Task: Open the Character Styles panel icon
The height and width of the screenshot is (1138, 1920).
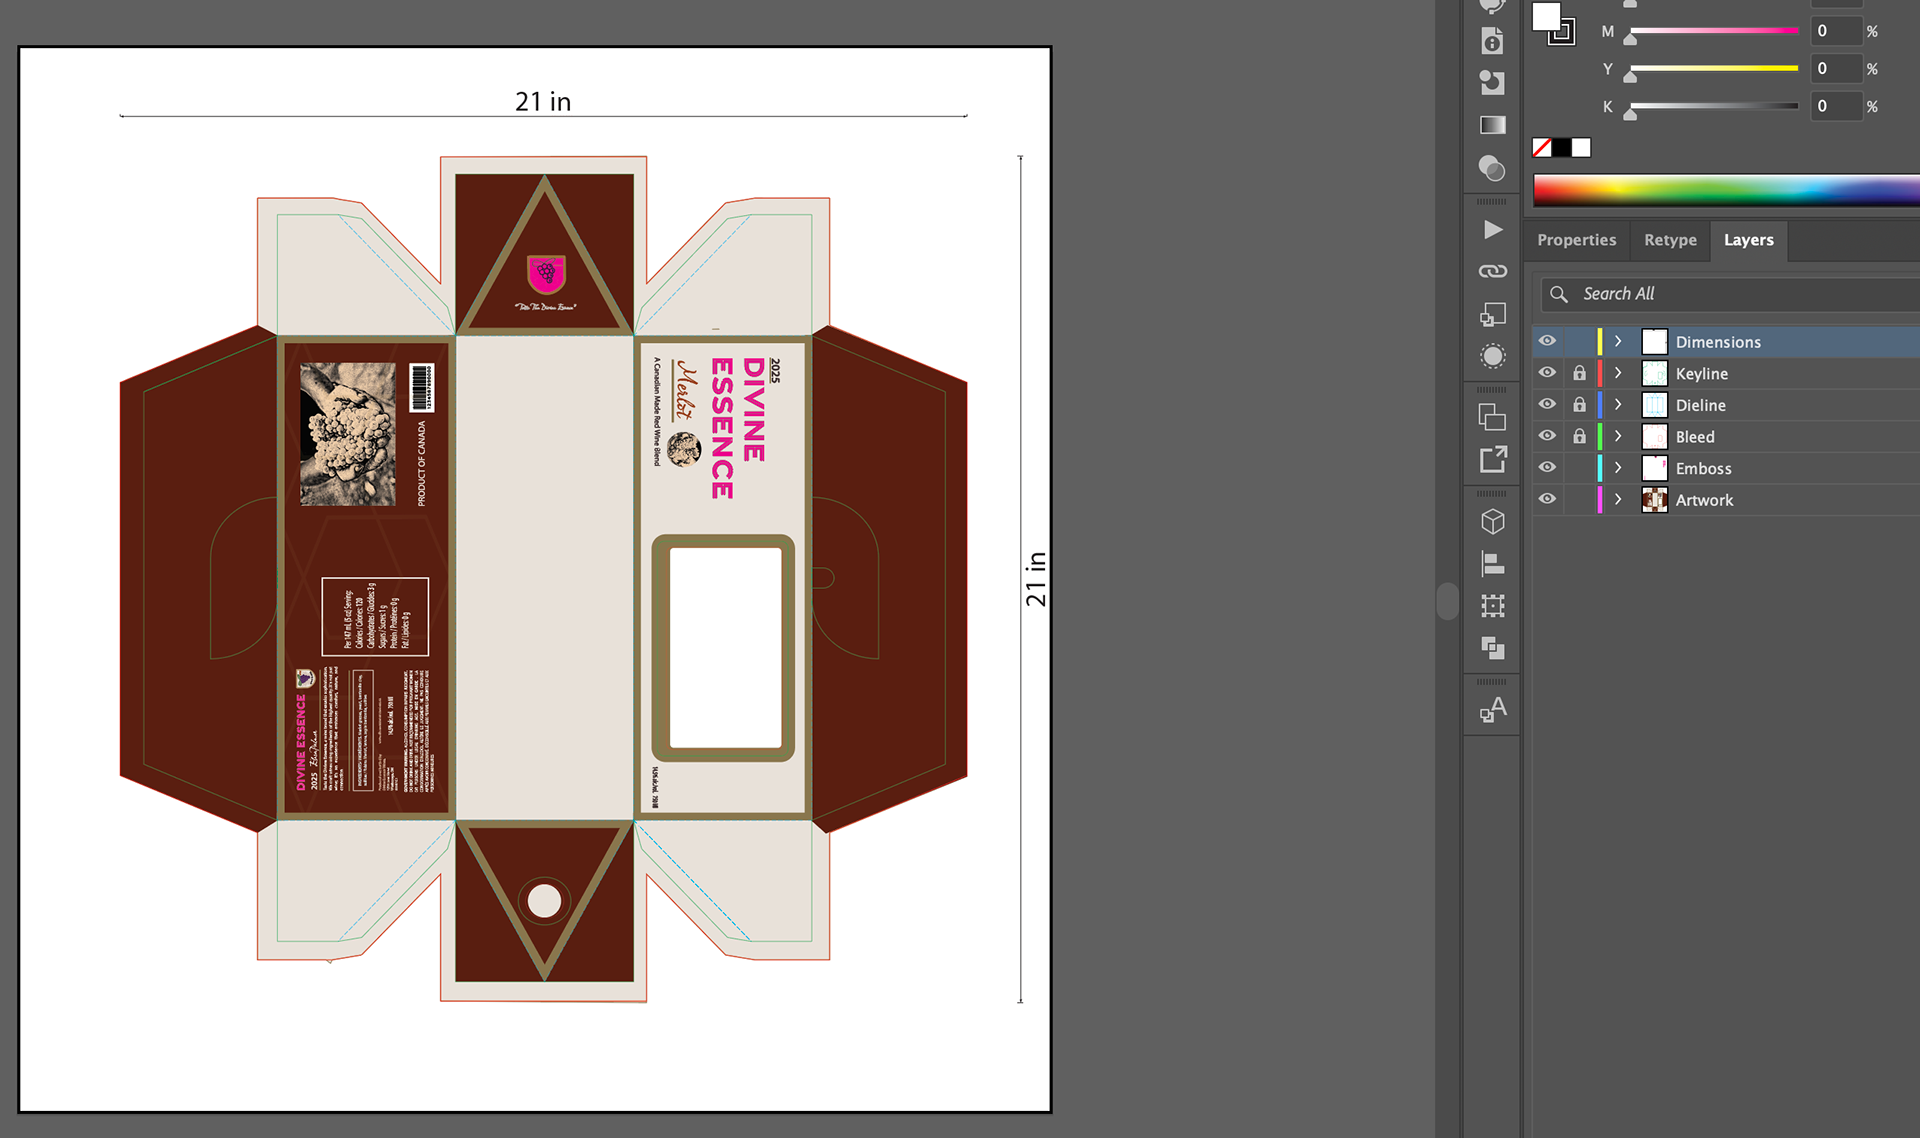Action: pyautogui.click(x=1492, y=710)
